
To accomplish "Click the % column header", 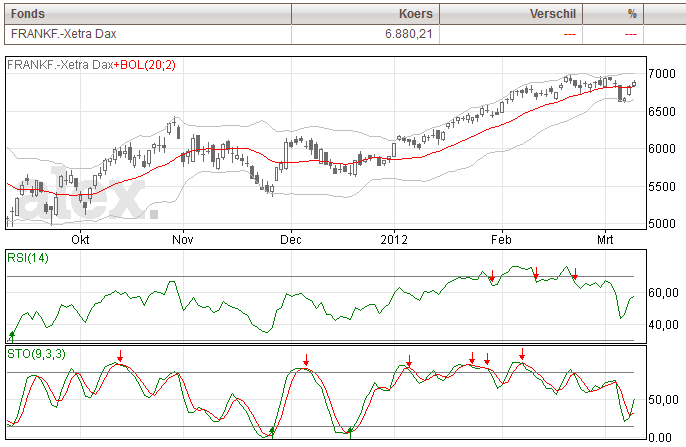I will (x=613, y=14).
